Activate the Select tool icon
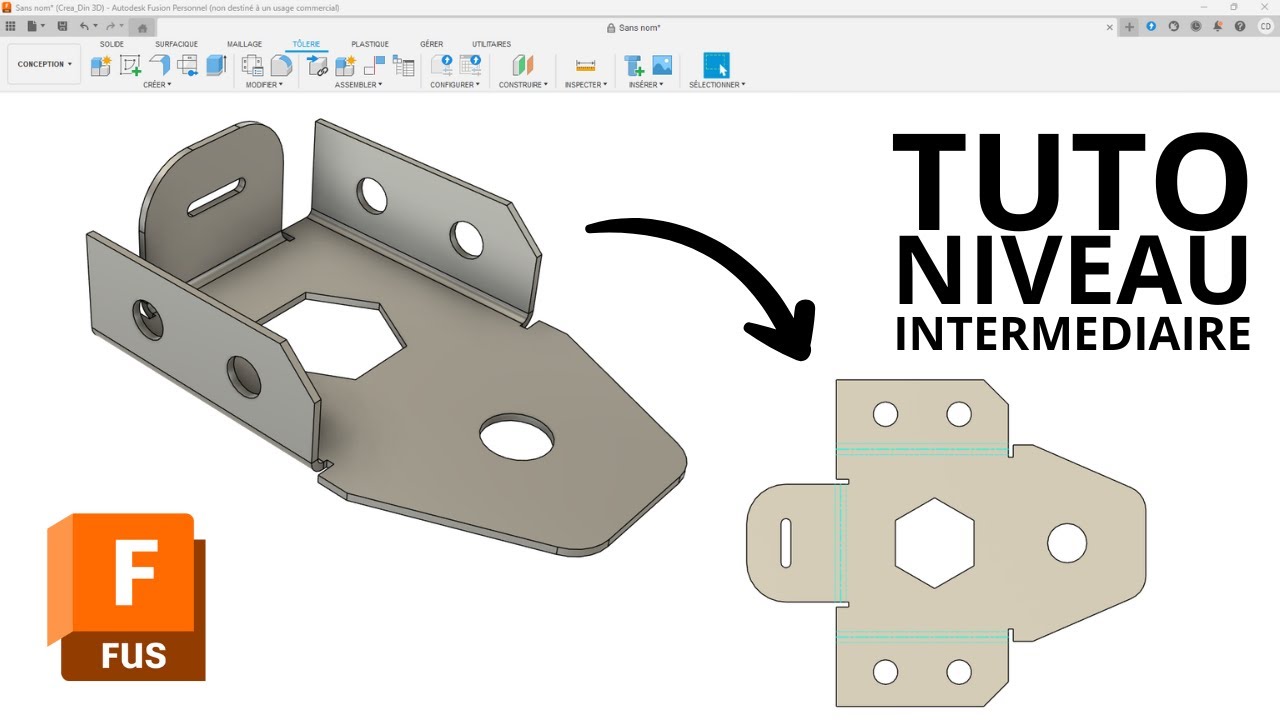Image resolution: width=1280 pixels, height=720 pixels. pos(716,66)
